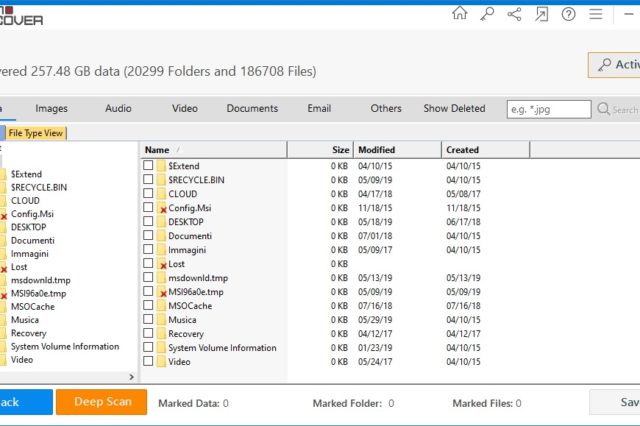Viewport: 640px width, 426px height.
Task: Select System Volume Information in left tree
Action: (x=65, y=347)
